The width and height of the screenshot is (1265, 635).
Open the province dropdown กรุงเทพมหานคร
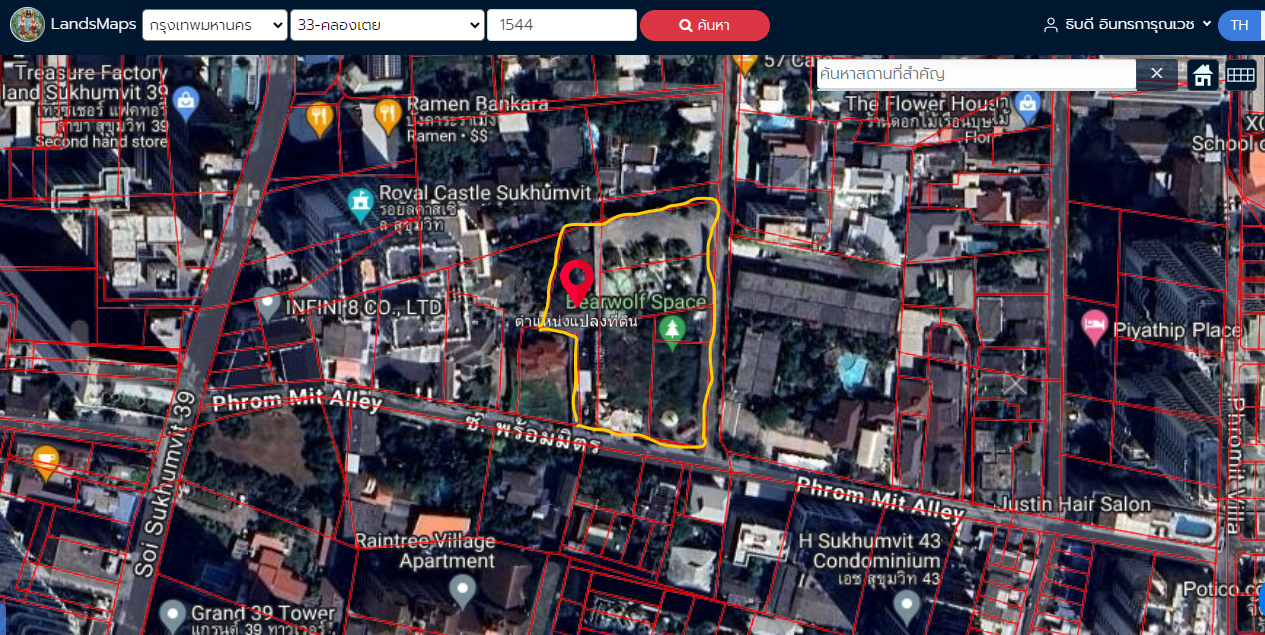coord(214,25)
